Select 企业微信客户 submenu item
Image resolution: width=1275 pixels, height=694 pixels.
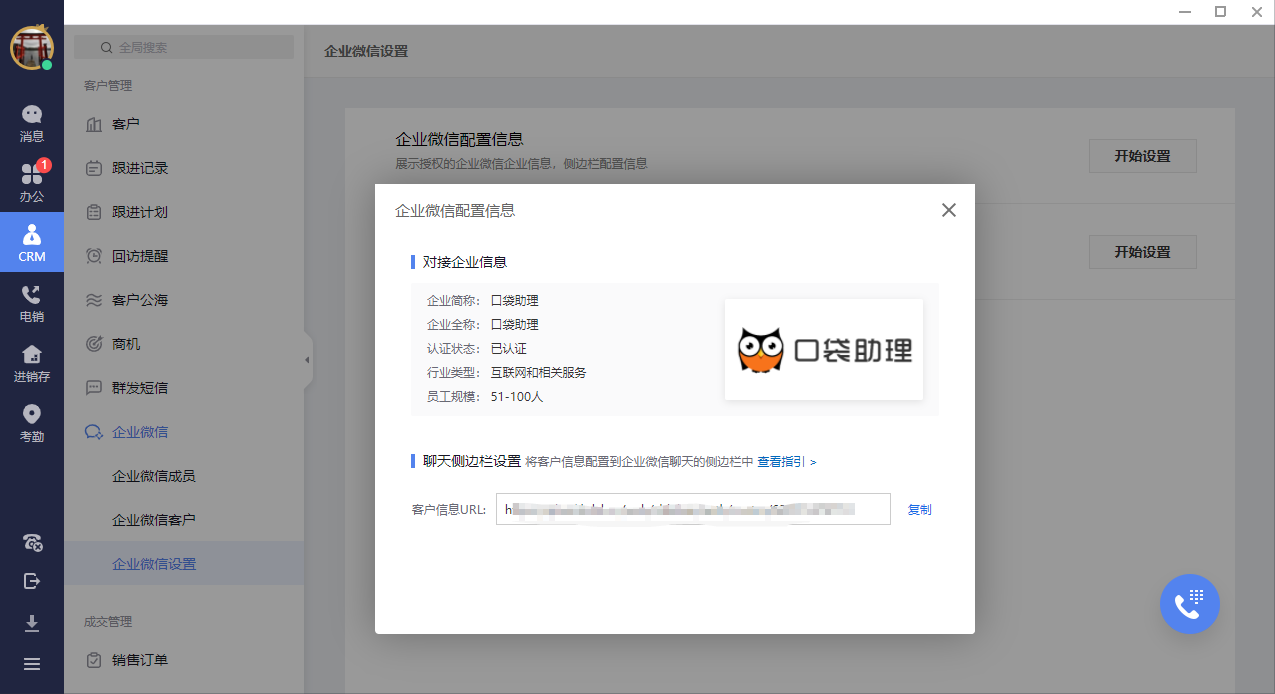click(x=184, y=520)
